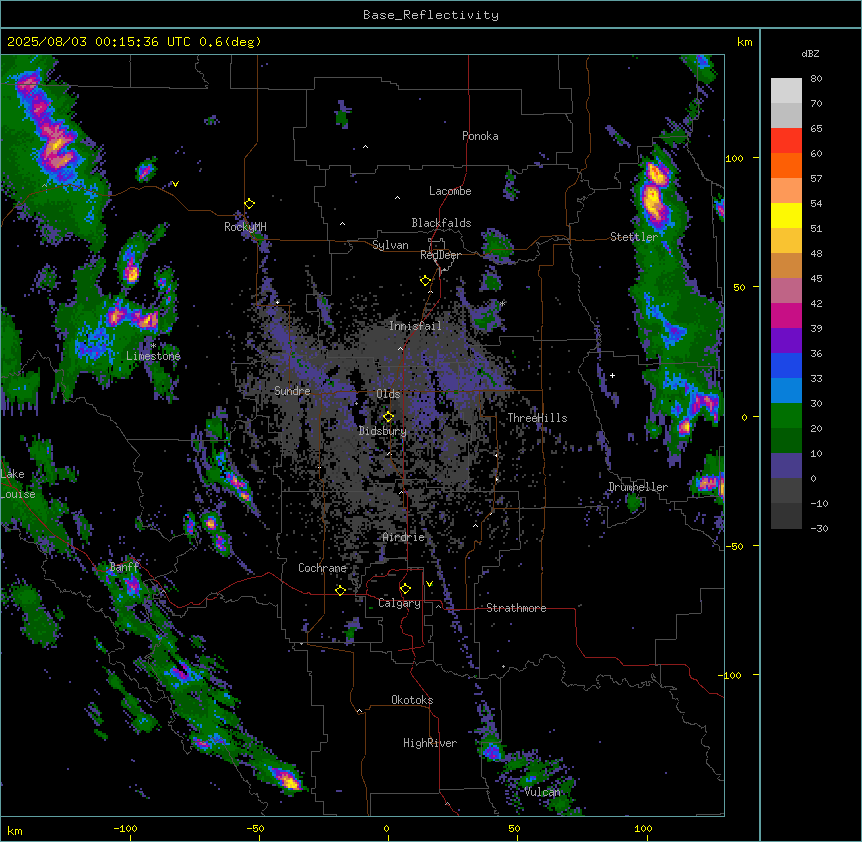
Task: Click the 80 value in dBZ legend
Action: tap(816, 79)
